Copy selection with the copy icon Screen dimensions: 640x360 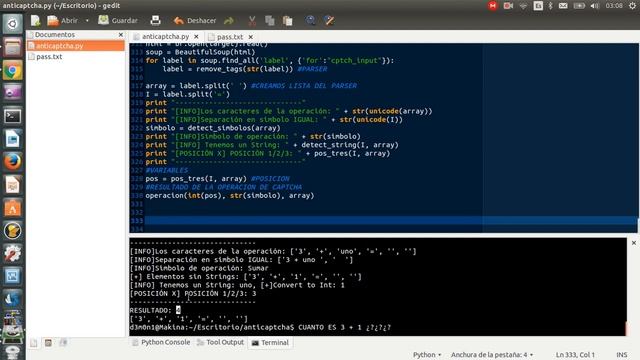[x=269, y=20]
